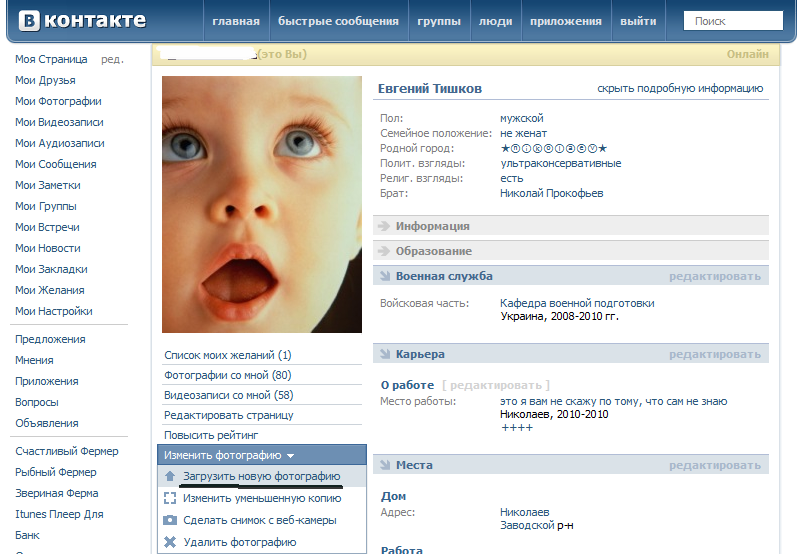Open Мои Сообщения
This screenshot has height=554, width=804.
[56, 164]
